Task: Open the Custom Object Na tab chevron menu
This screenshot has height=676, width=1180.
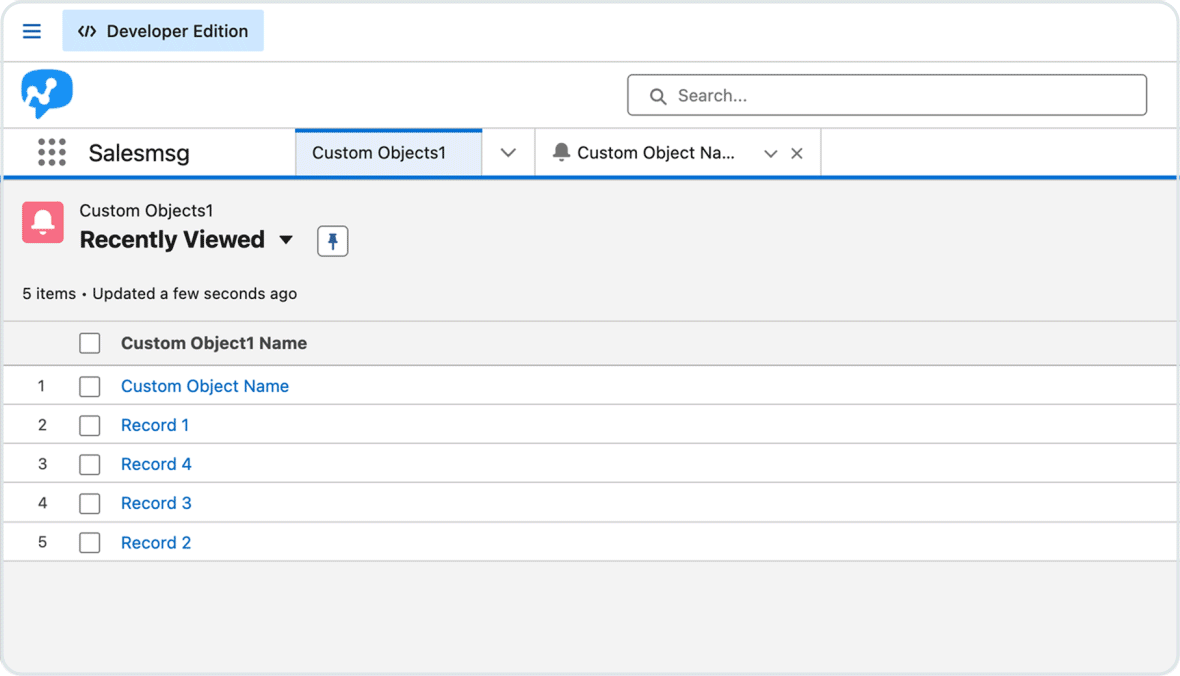Action: 770,152
